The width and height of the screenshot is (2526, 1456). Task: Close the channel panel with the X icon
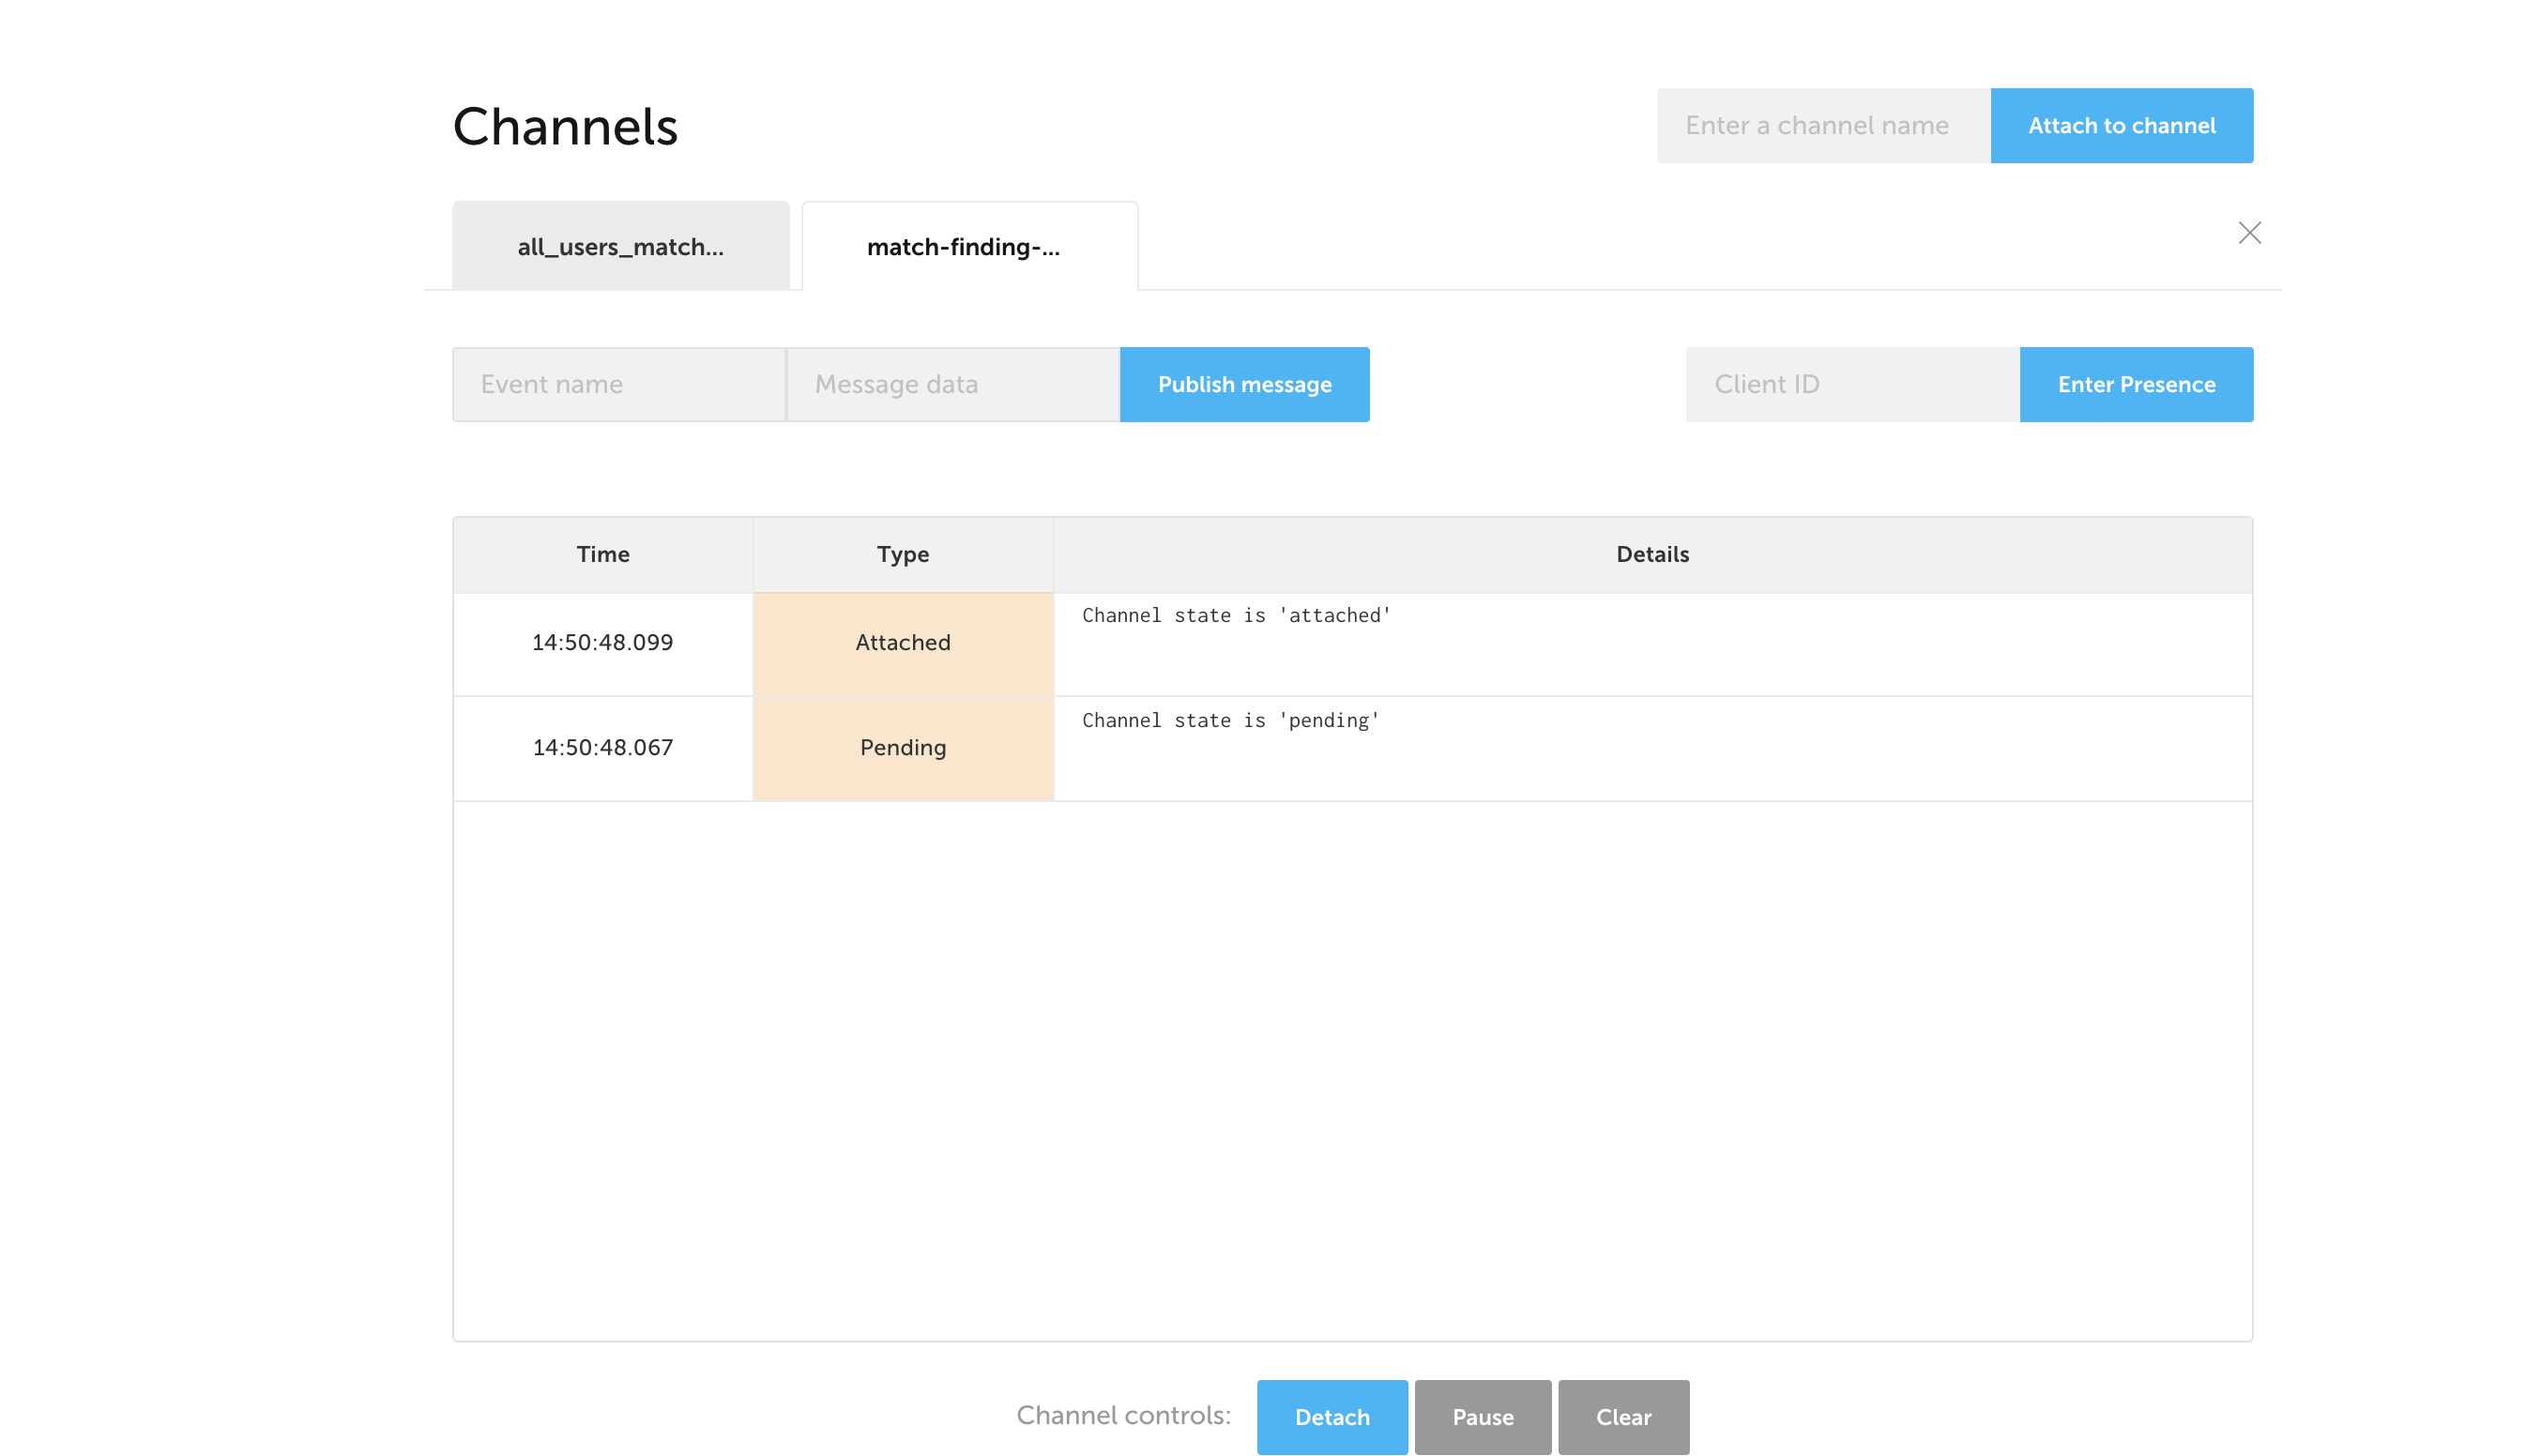pos(2250,232)
